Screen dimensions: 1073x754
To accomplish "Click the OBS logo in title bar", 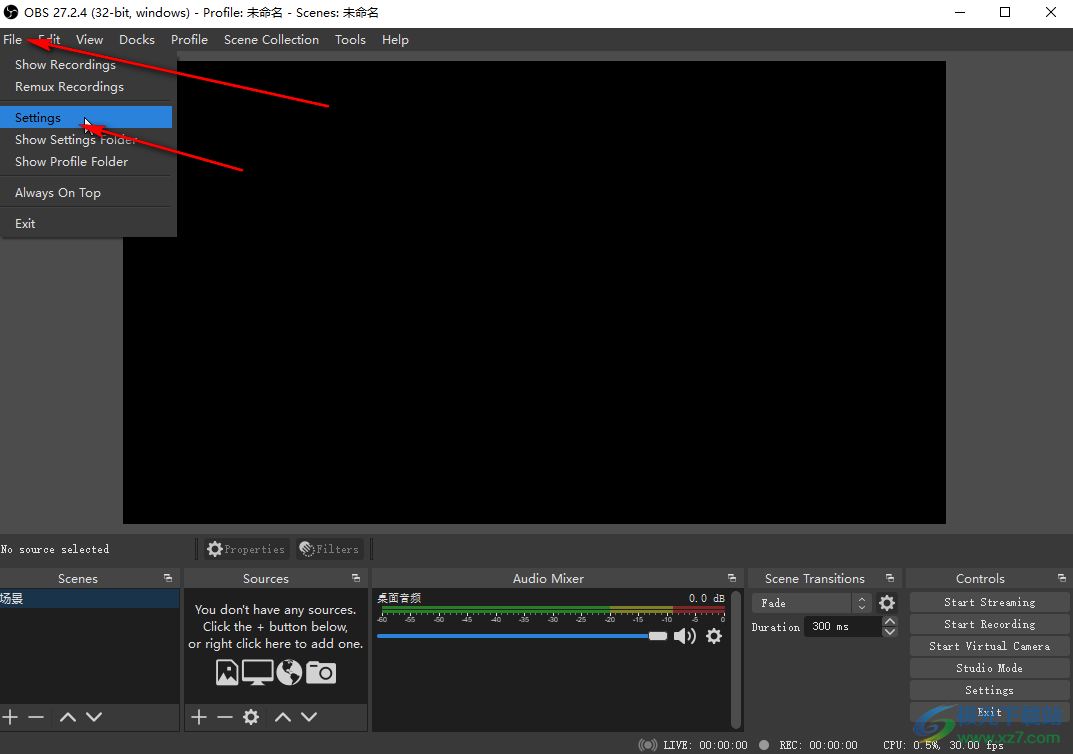I will click(x=11, y=12).
